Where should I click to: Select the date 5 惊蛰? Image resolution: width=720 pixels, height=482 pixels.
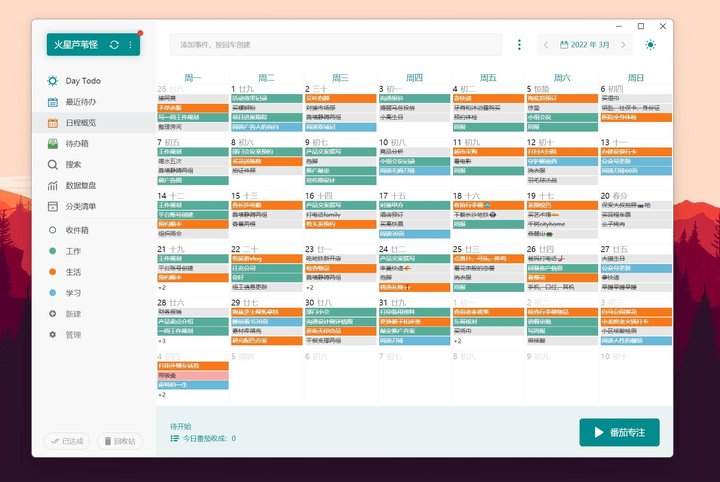pyautogui.click(x=538, y=89)
